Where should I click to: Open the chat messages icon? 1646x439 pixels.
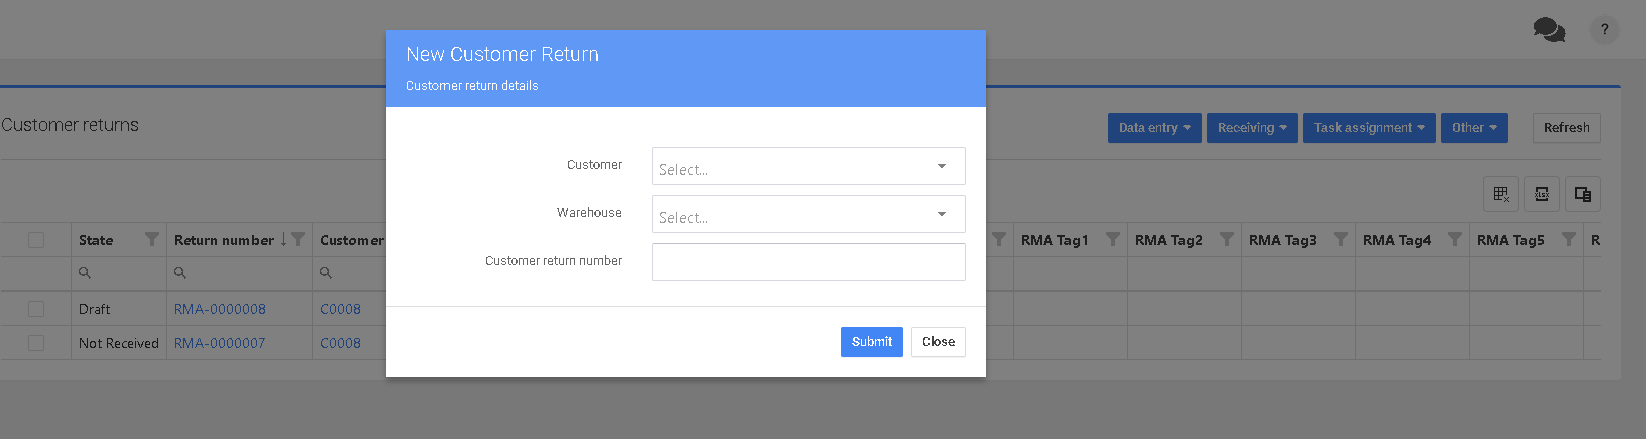[1548, 30]
